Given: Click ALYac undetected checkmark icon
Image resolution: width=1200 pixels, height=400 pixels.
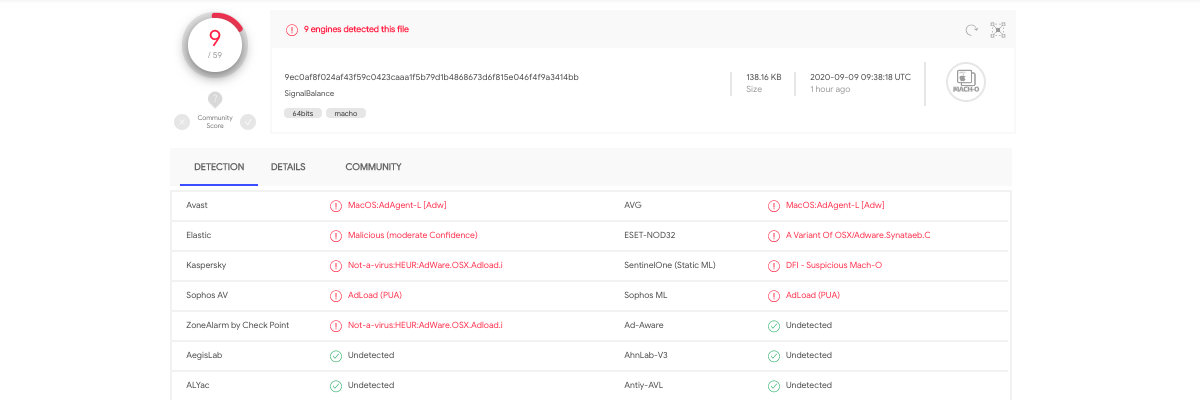Looking at the screenshot, I should pyautogui.click(x=336, y=385).
